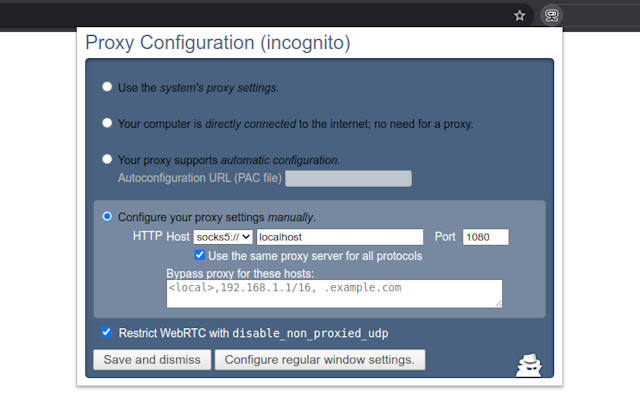Select 'Configure your proxy settings manually' radio
640x400 pixels.
click(107, 216)
